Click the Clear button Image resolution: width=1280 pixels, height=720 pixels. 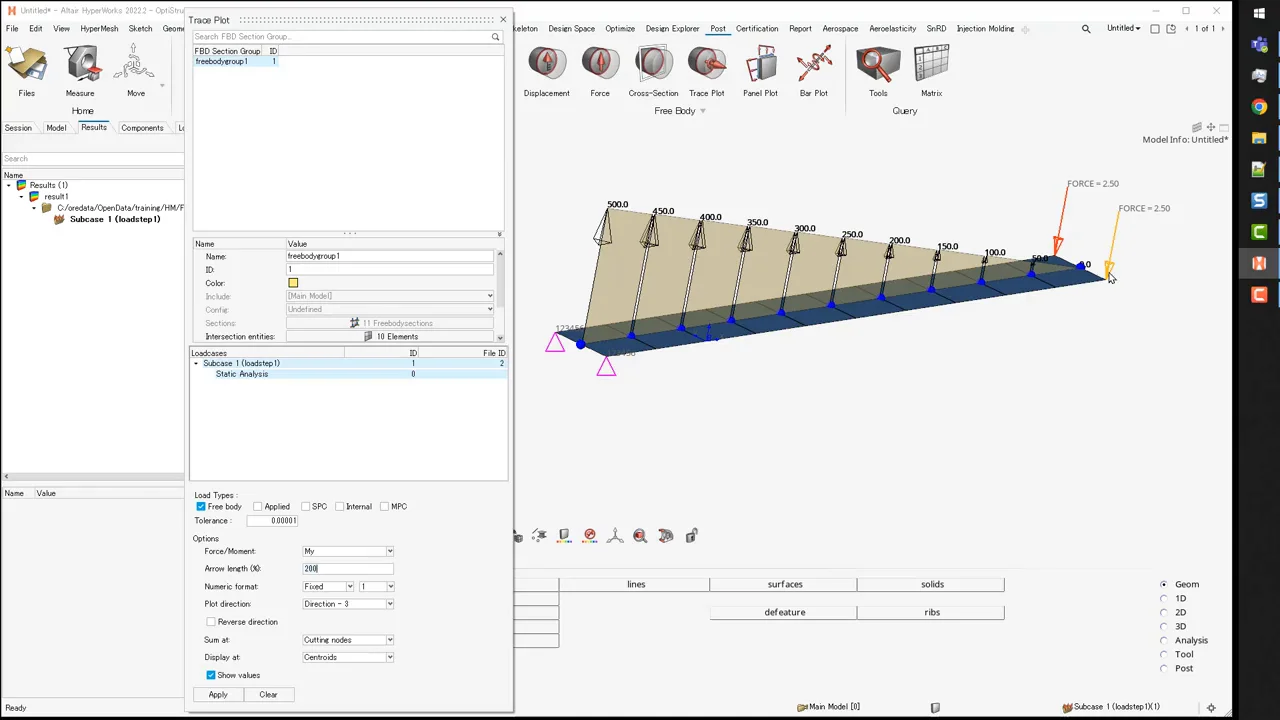(x=268, y=694)
